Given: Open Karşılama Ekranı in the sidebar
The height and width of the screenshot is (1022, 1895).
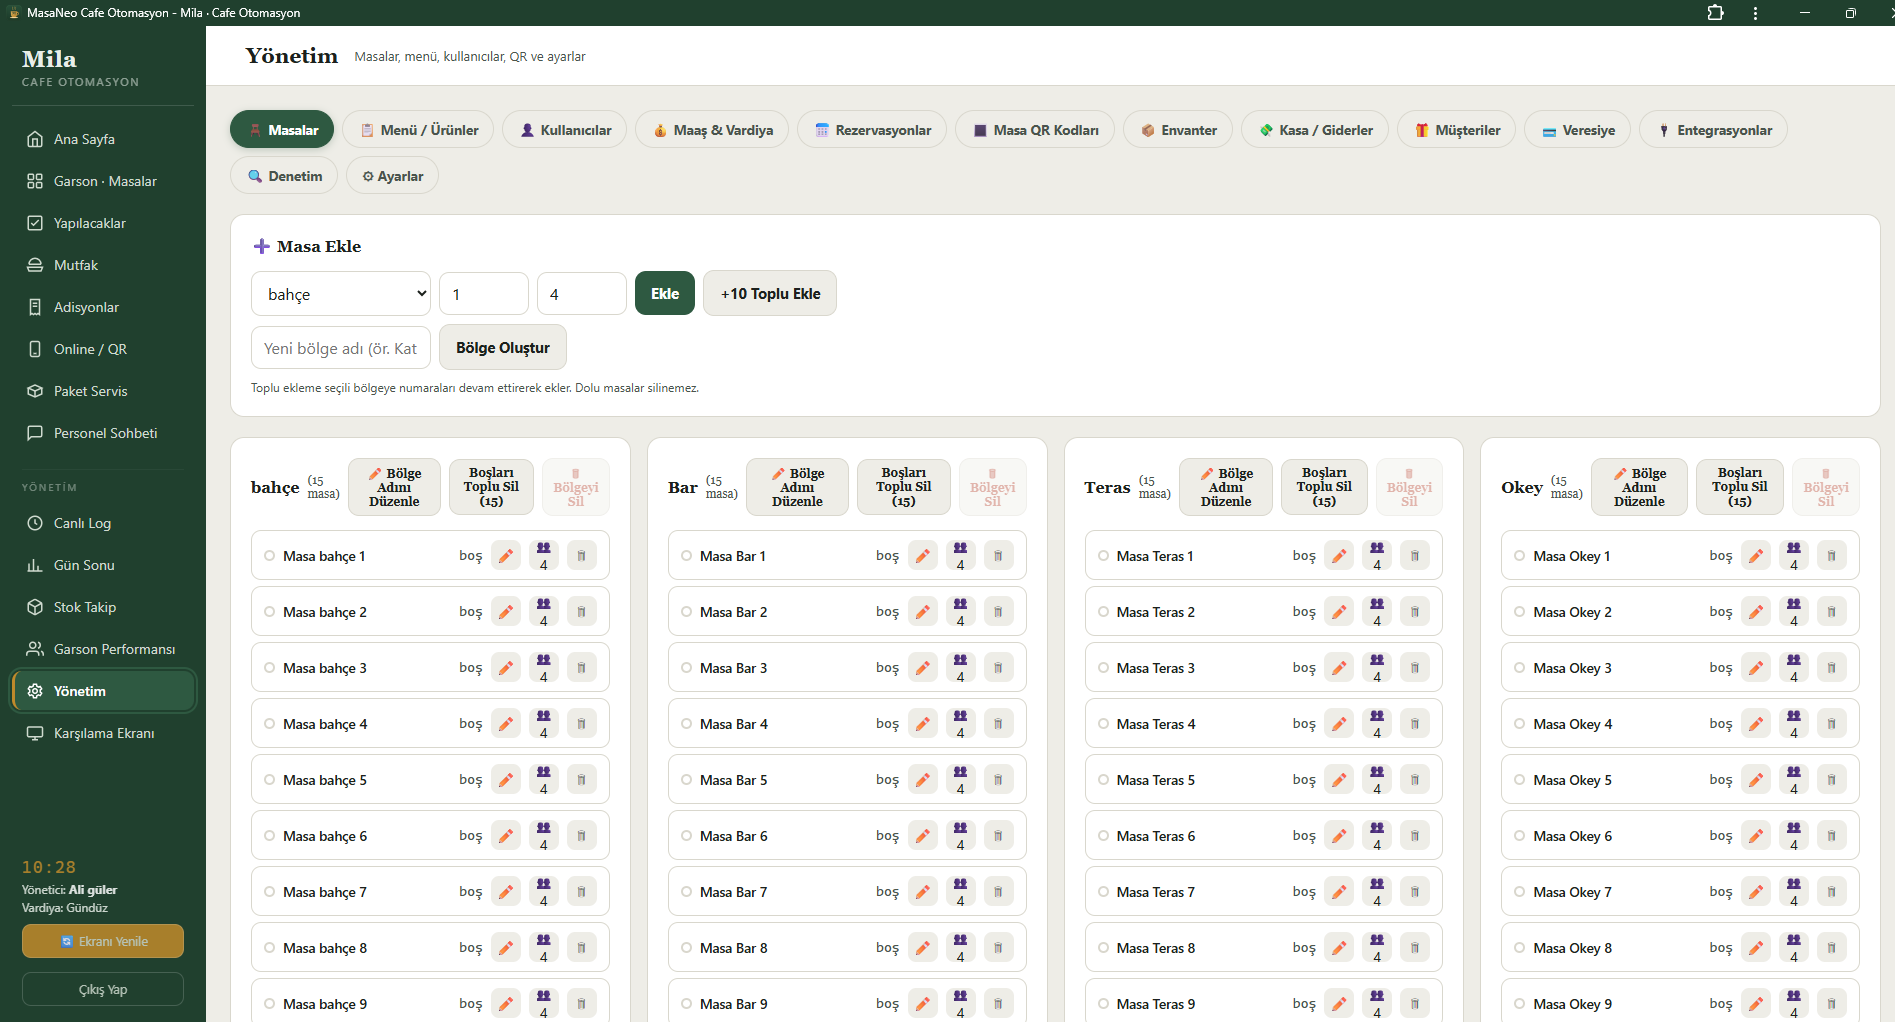Looking at the screenshot, I should (x=103, y=733).
